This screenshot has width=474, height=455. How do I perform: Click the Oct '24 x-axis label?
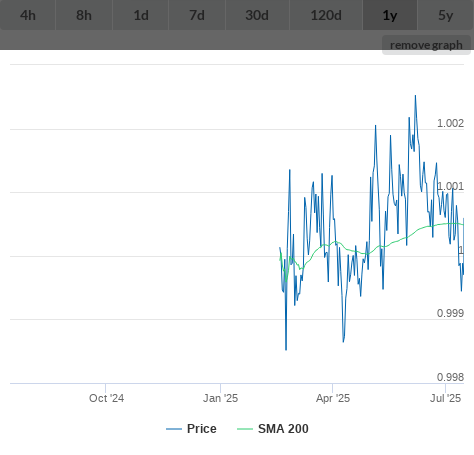[x=106, y=398]
